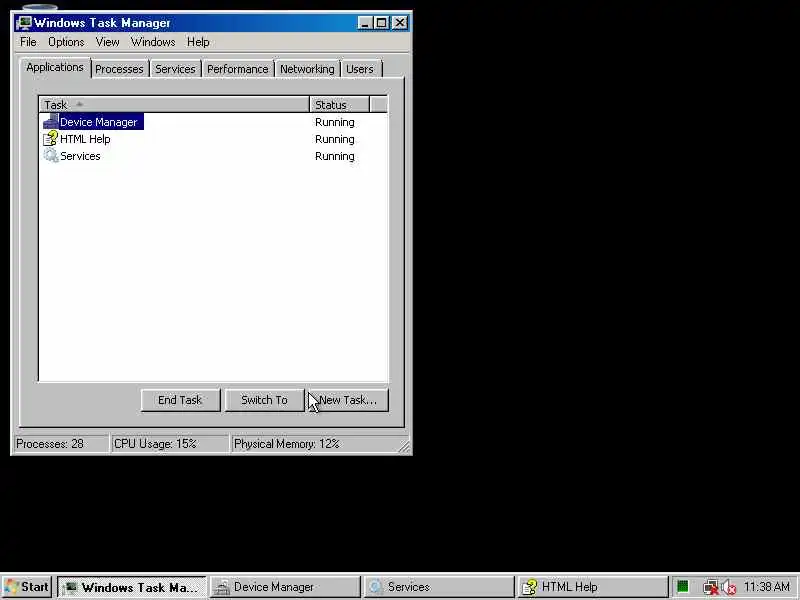Click the window resize grip corner
Screen dimensions: 800x600
404,446
